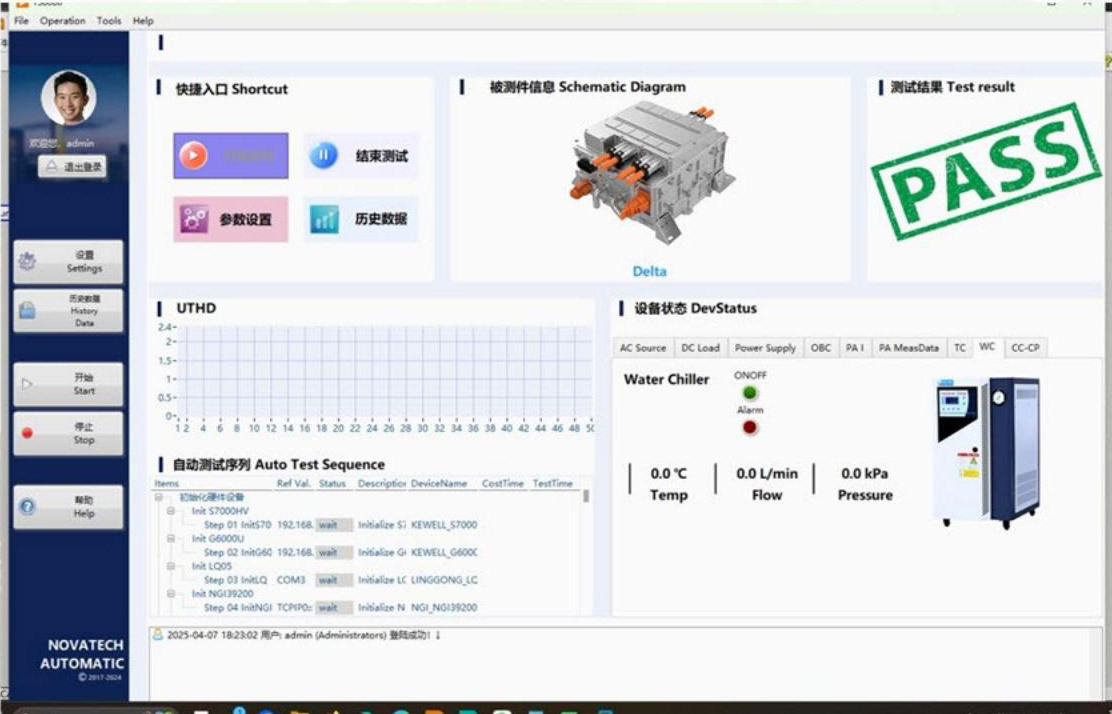The height and width of the screenshot is (714, 1112).
Task: Switch to the OBC tab
Action: tap(821, 347)
